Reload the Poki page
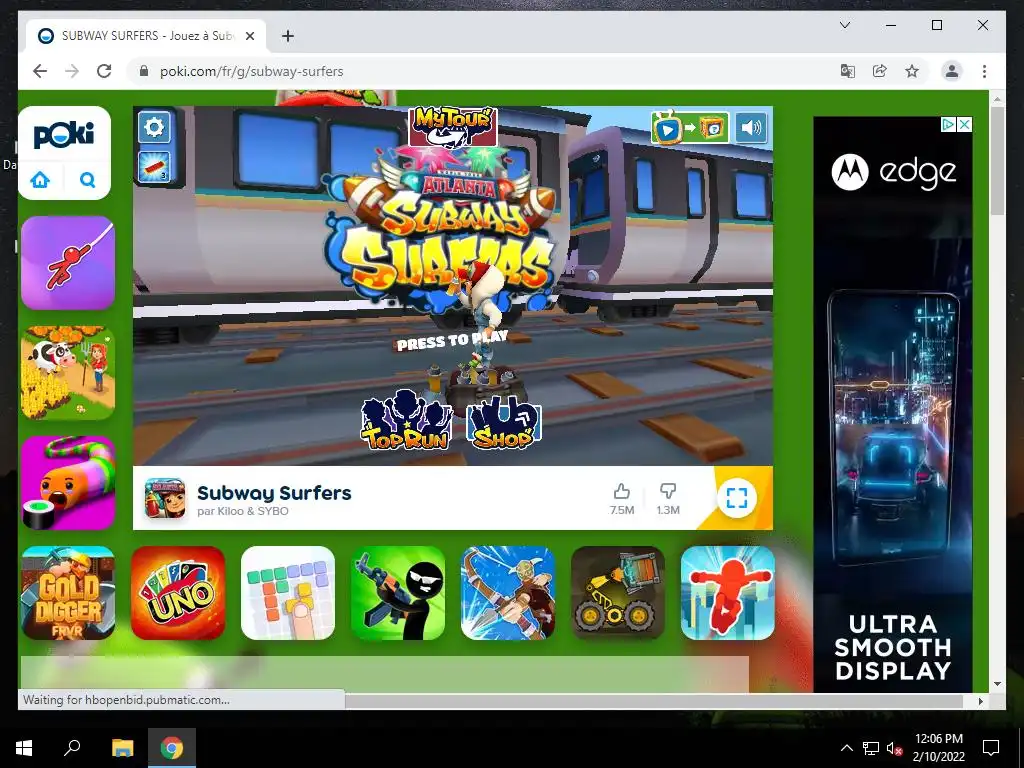The width and height of the screenshot is (1024, 768). pyautogui.click(x=104, y=71)
